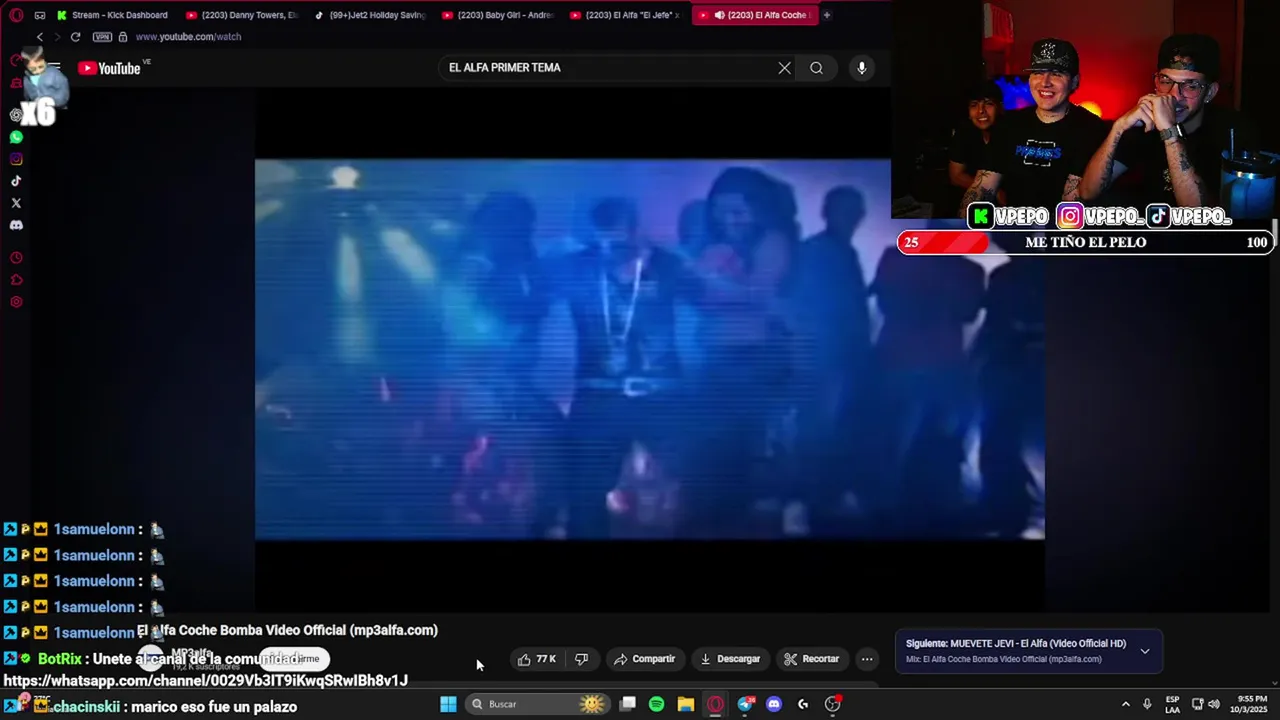1280x720 pixels.
Task: Click the Instagram VPEPO_ handle overlay
Action: [1100, 216]
